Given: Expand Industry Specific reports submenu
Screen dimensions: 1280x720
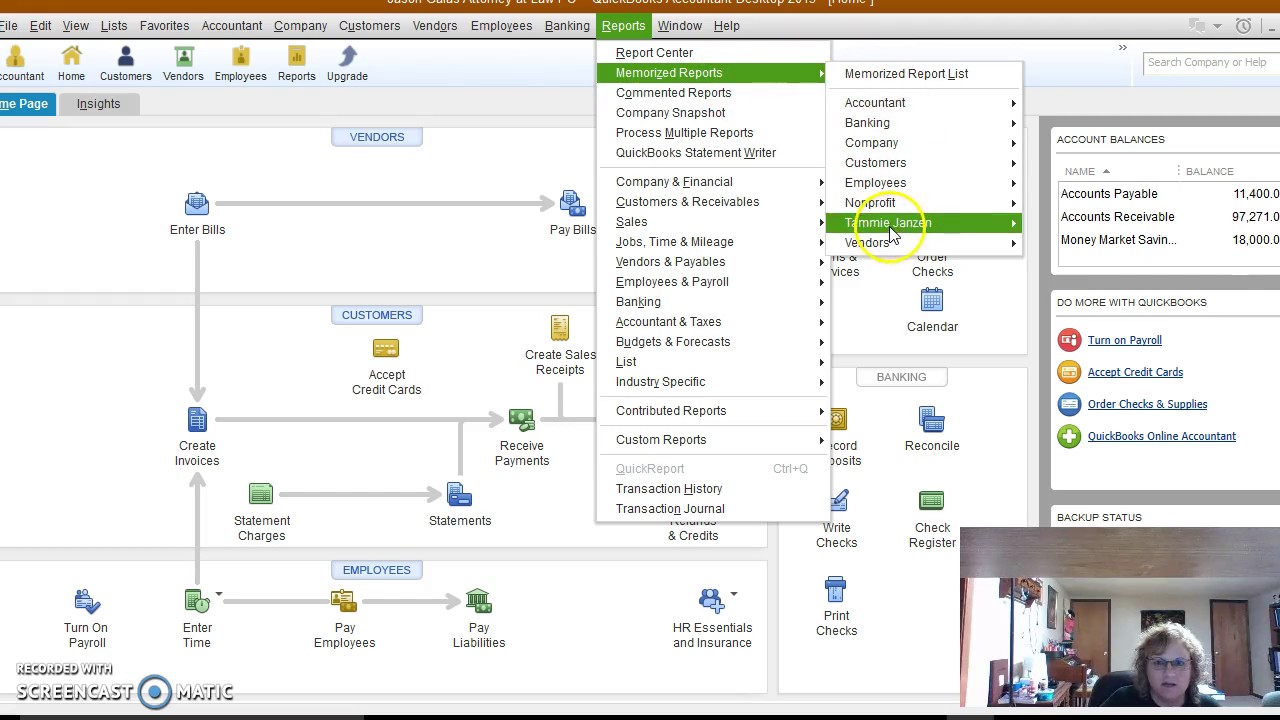Looking at the screenshot, I should point(714,382).
